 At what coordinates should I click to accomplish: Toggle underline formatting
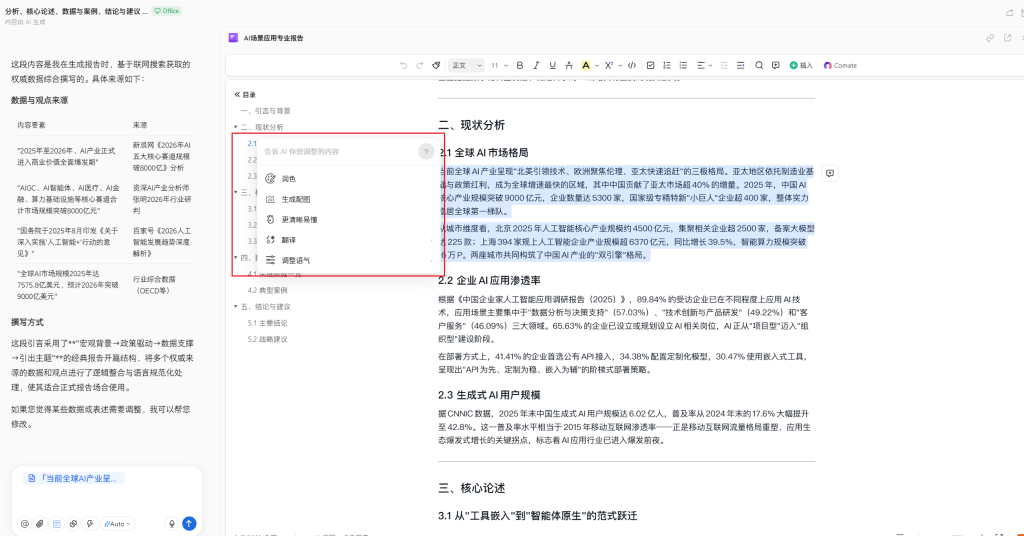coord(552,65)
